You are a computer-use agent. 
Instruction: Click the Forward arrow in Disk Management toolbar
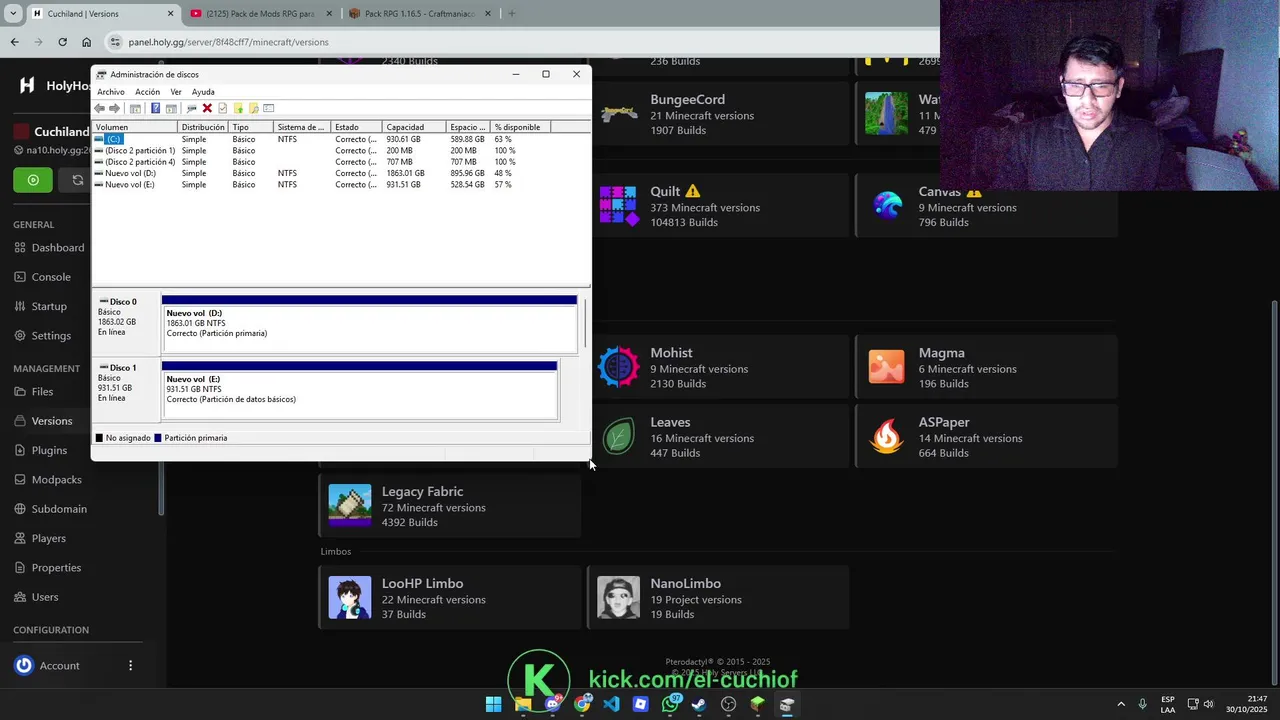pyautogui.click(x=114, y=108)
